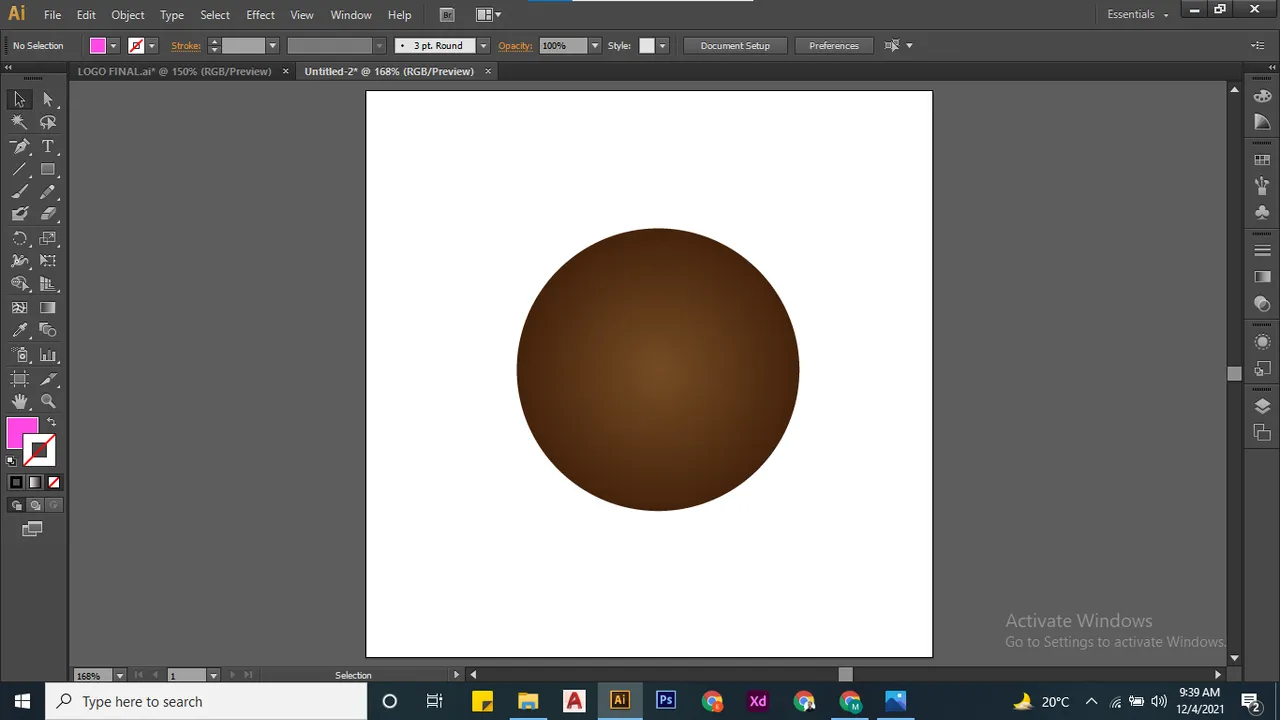Image resolution: width=1280 pixels, height=720 pixels.
Task: Set paint mode to Color
Action: [x=16, y=482]
